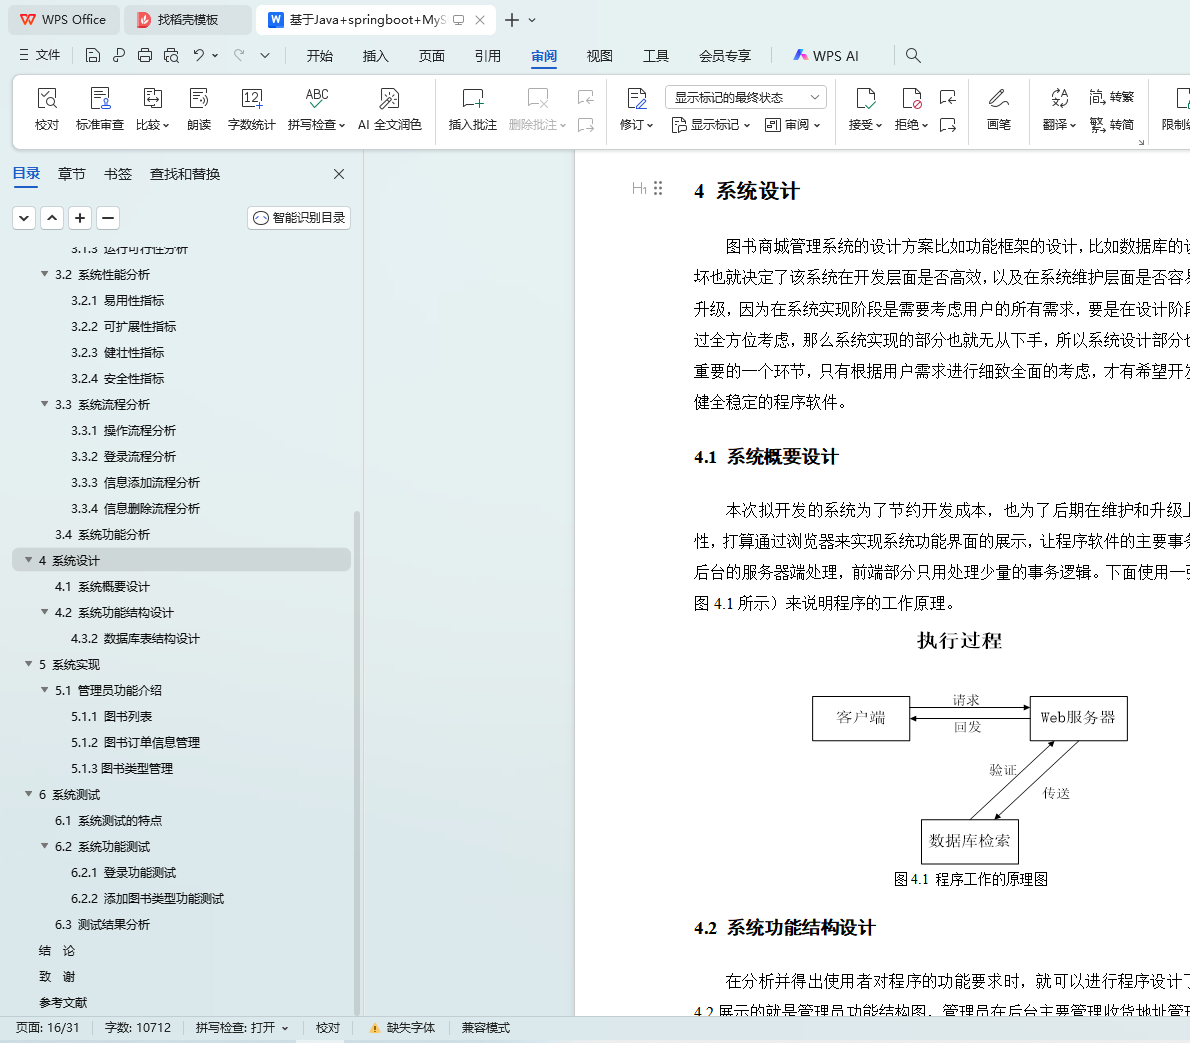Image resolution: width=1190 pixels, height=1043 pixels.
Task: Jump to 6.3 测试结果分析 in outline
Action: pos(102,925)
